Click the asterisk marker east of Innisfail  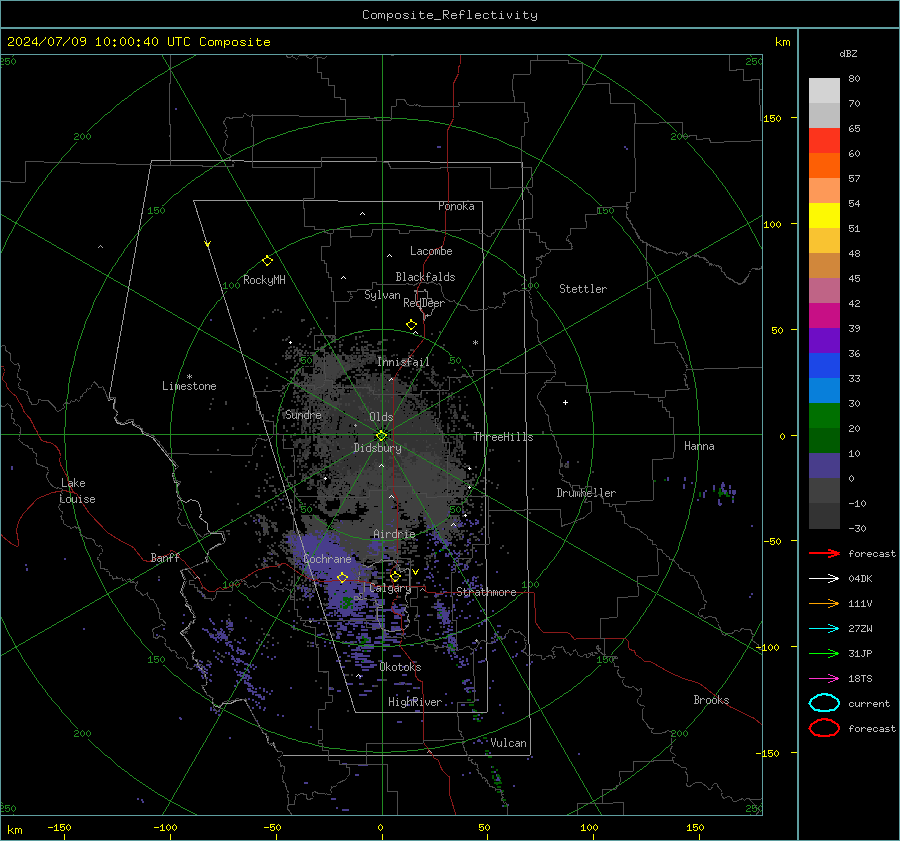pos(475,343)
